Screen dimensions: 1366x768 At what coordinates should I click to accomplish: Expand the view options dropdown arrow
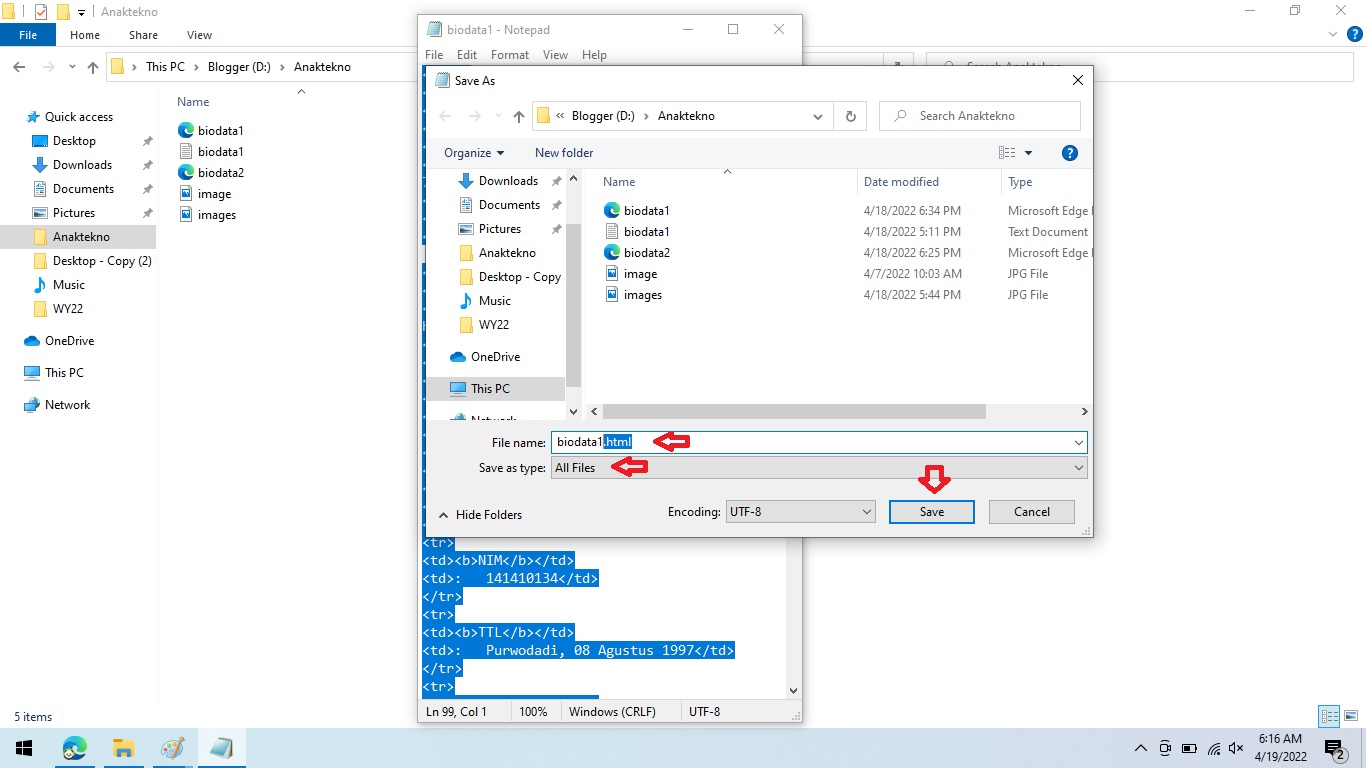pyautogui.click(x=1028, y=153)
